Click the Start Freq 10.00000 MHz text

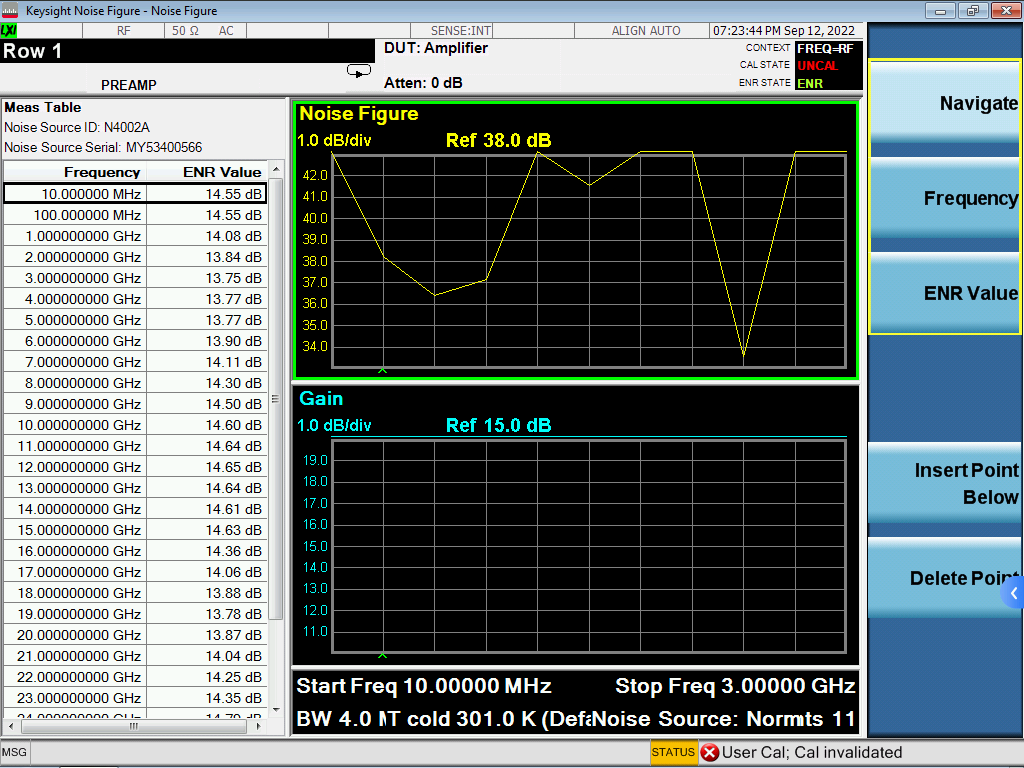pyautogui.click(x=424, y=686)
